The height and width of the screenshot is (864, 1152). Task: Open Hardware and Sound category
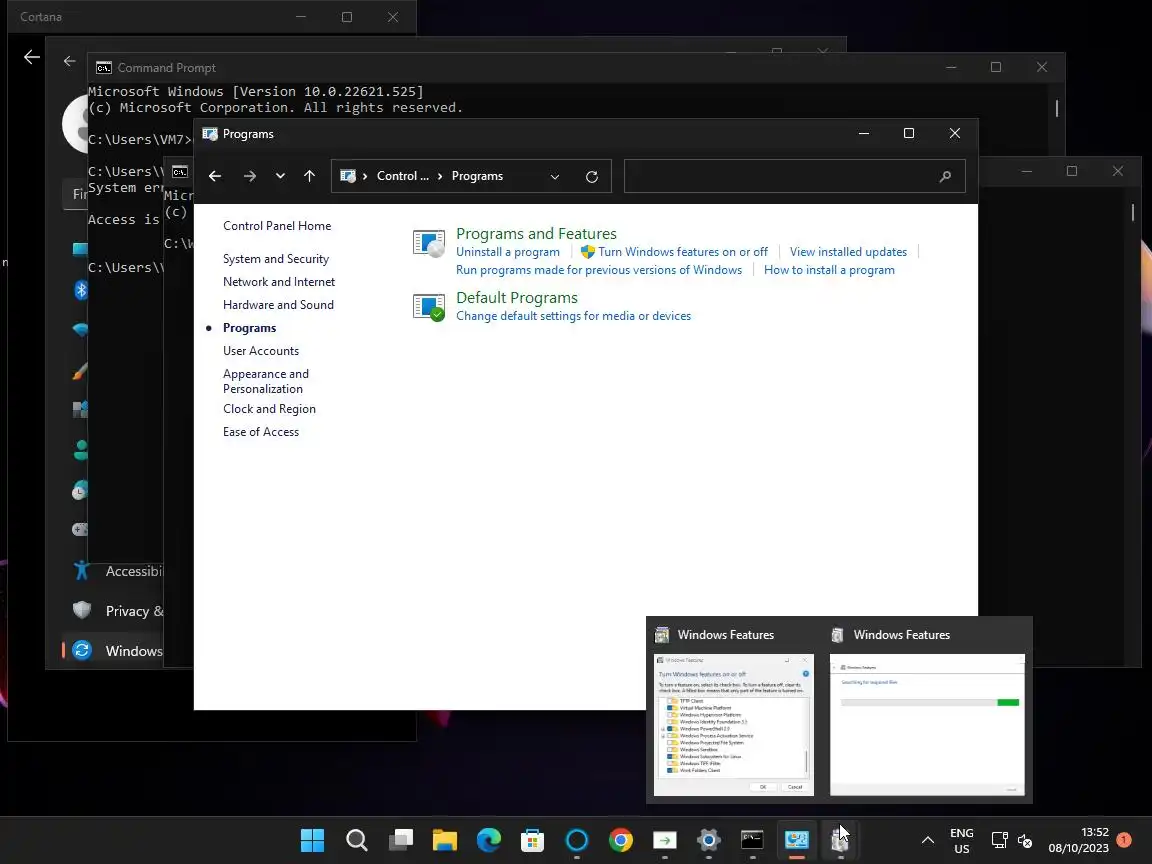278,305
